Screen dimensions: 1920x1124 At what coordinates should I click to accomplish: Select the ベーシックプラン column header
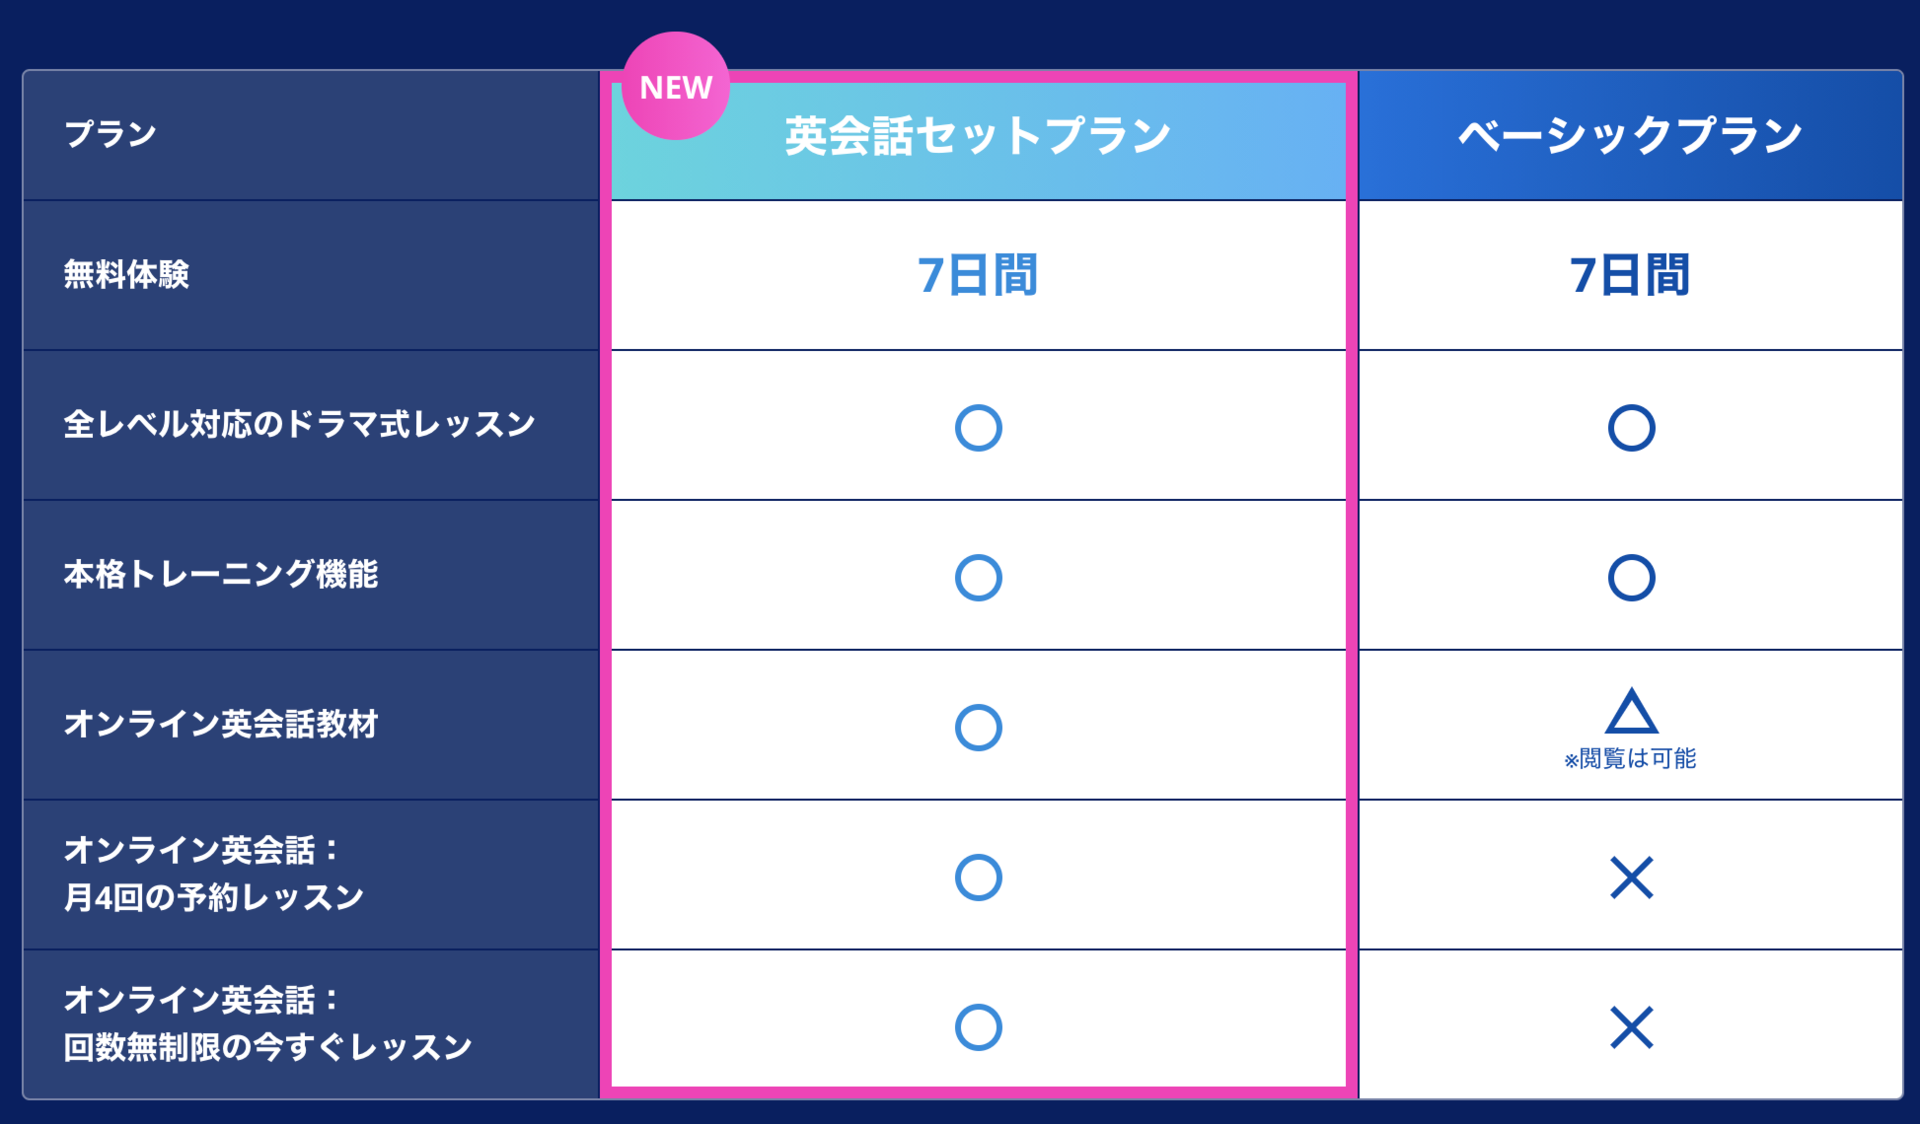(x=1631, y=137)
